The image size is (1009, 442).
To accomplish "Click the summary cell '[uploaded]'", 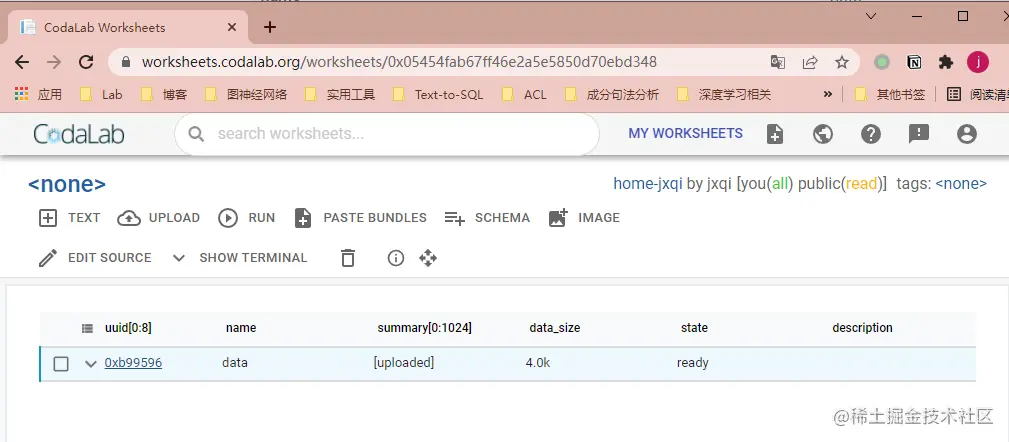I will tap(403, 363).
